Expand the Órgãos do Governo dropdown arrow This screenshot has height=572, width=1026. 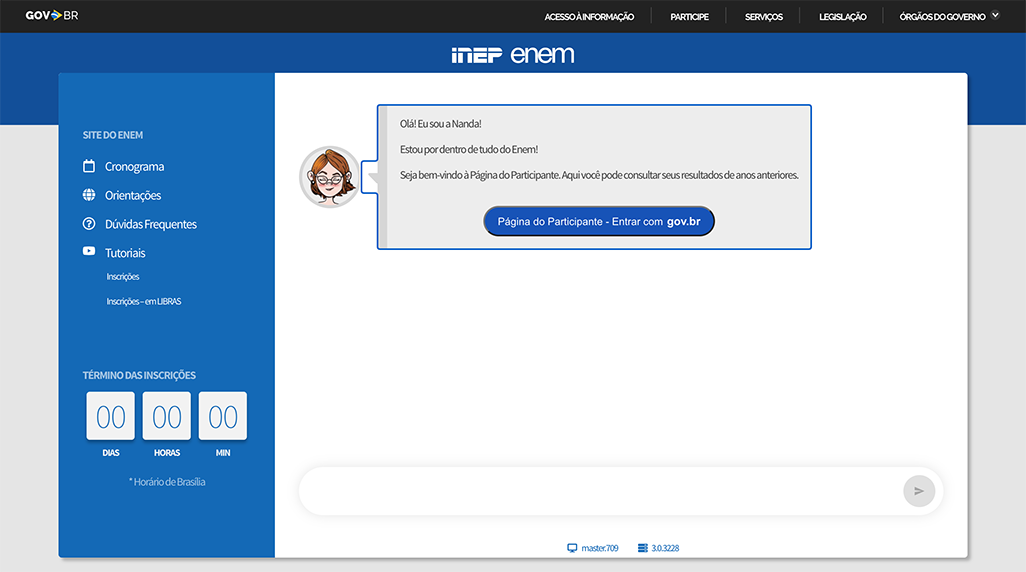tap(995, 15)
